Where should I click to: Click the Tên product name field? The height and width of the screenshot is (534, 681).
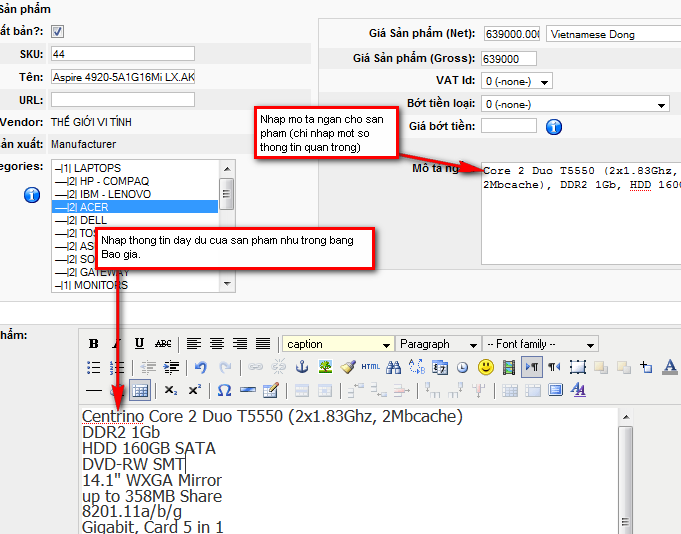[x=122, y=77]
